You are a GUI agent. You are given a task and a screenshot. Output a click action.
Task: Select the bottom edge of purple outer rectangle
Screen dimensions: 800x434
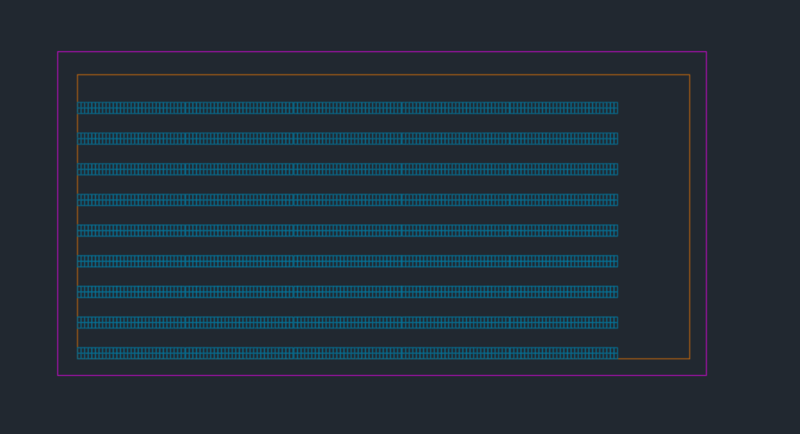tap(382, 375)
